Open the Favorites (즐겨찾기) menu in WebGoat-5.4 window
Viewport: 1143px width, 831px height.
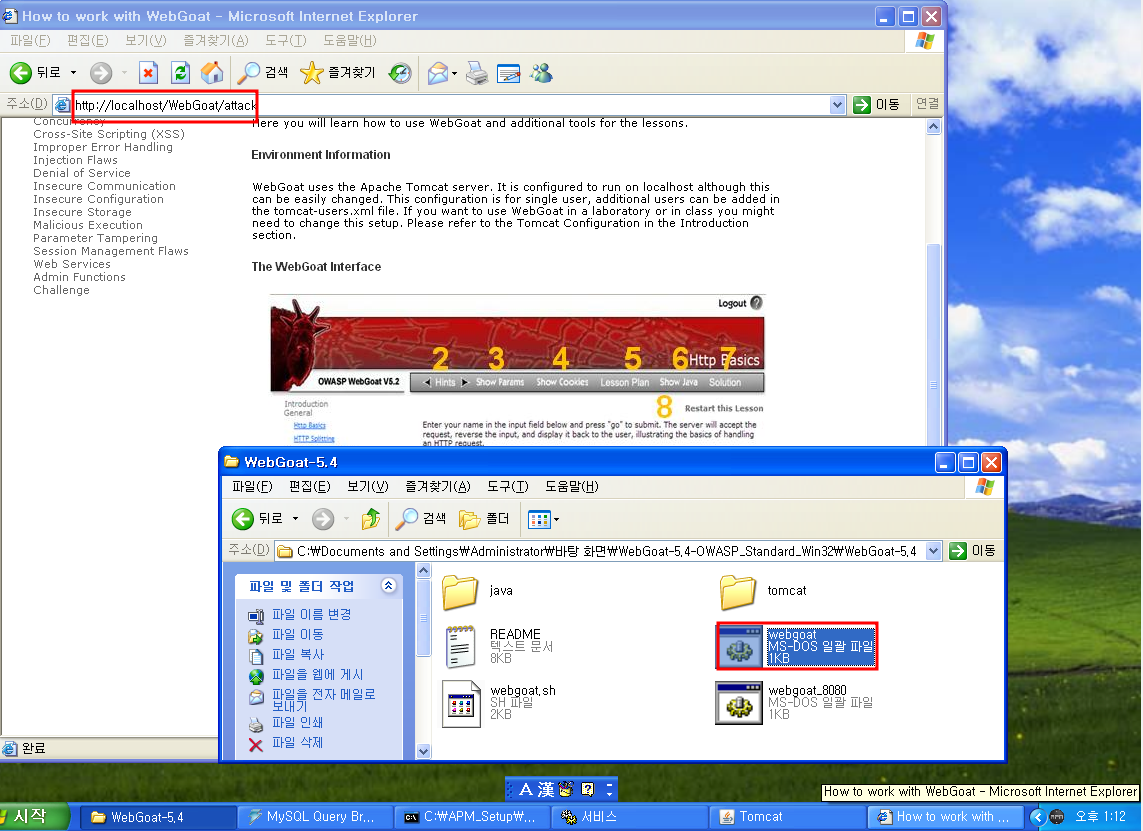[x=437, y=486]
